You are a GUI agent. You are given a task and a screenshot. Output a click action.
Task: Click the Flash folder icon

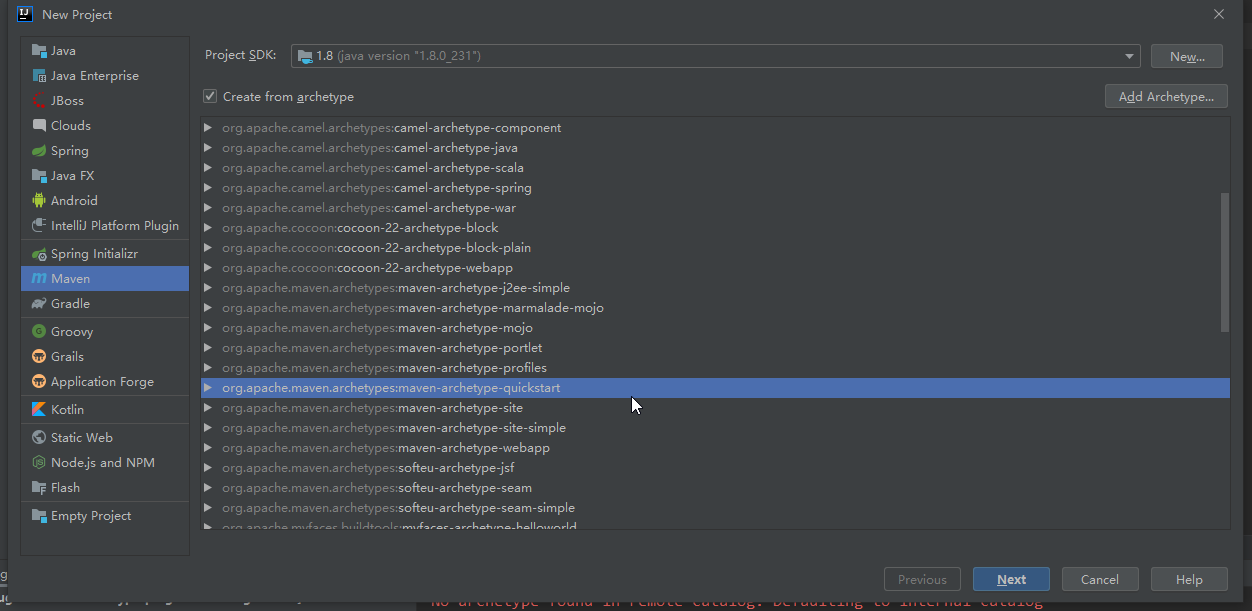coord(39,488)
